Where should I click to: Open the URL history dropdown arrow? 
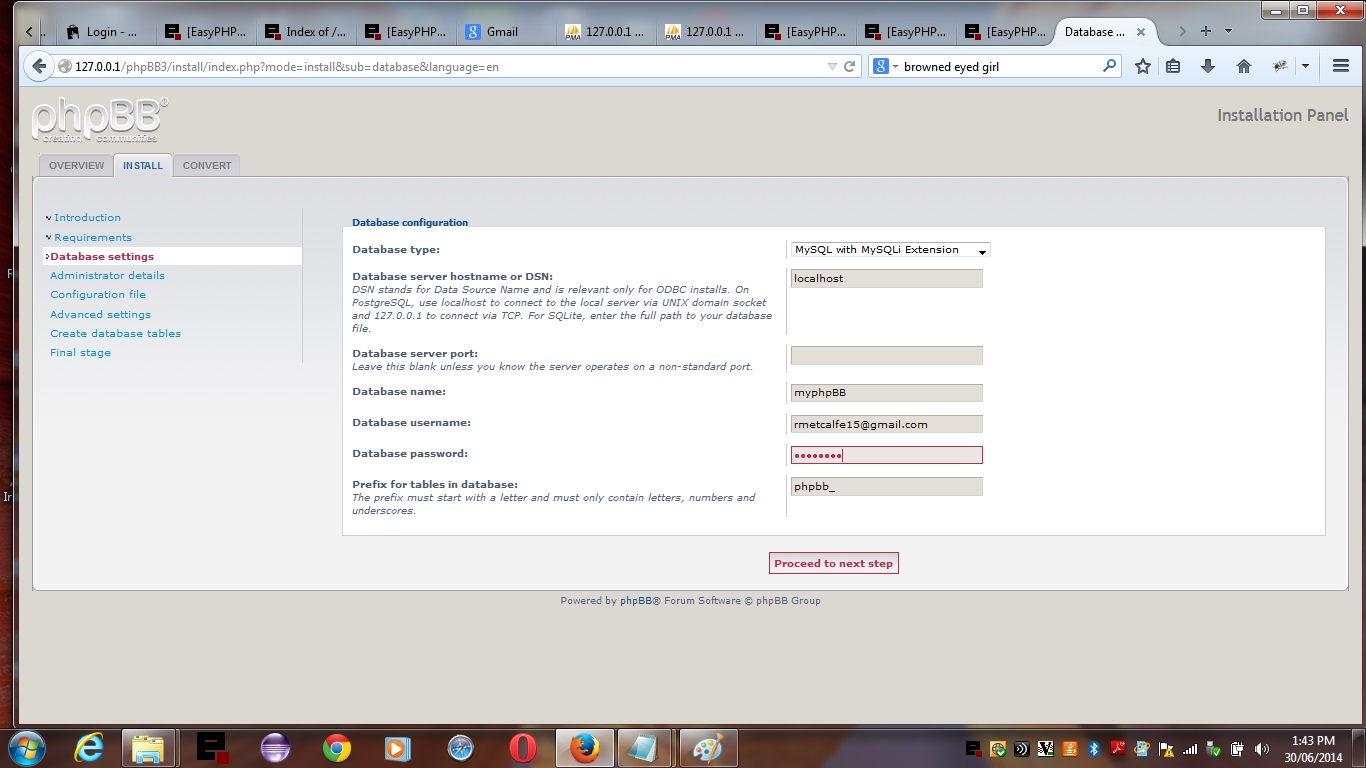[832, 66]
